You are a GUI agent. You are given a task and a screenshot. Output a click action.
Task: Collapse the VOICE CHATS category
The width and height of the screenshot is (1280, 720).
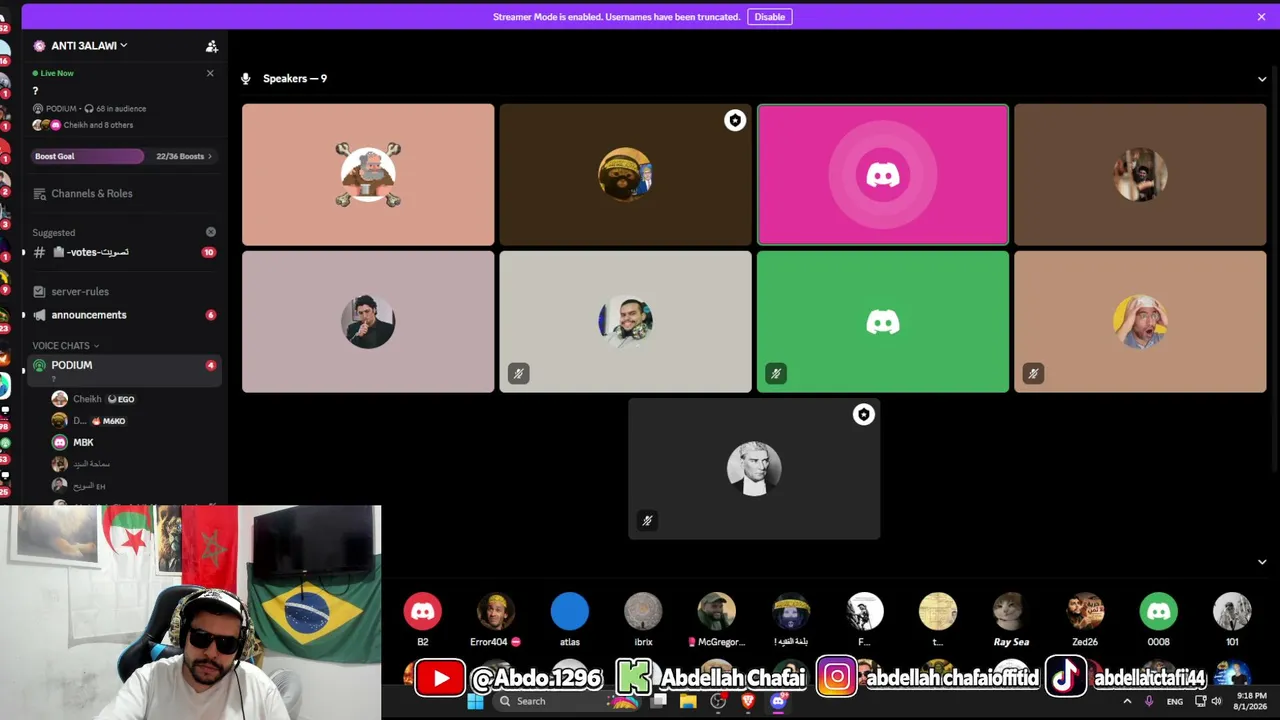pyautogui.click(x=66, y=346)
